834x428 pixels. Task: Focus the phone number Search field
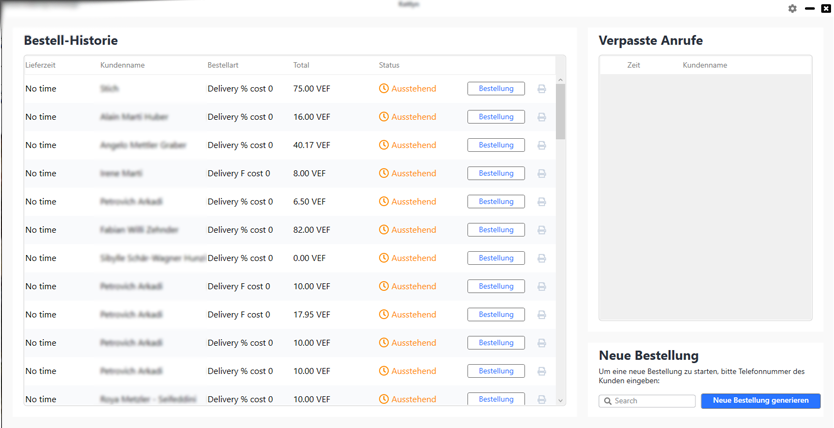(654, 401)
